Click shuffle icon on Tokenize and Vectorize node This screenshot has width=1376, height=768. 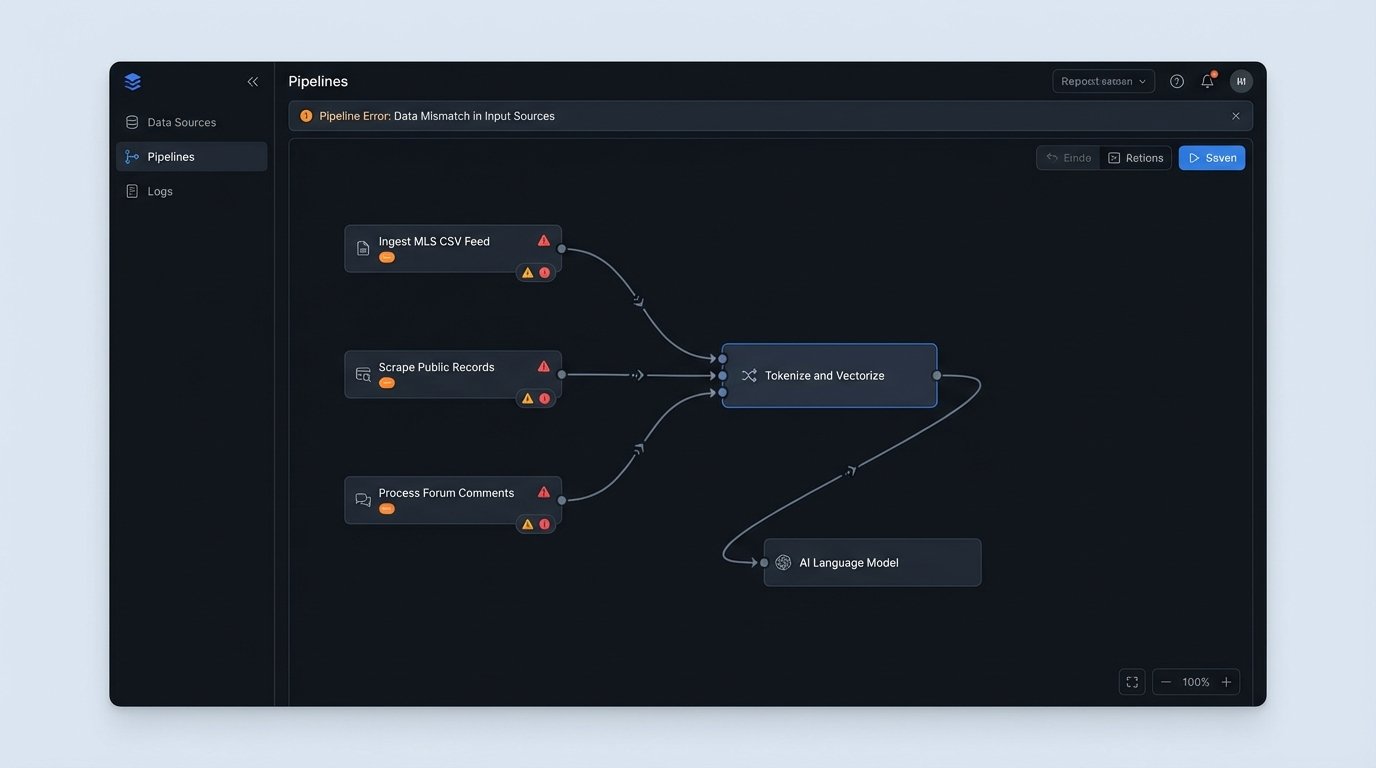click(749, 376)
